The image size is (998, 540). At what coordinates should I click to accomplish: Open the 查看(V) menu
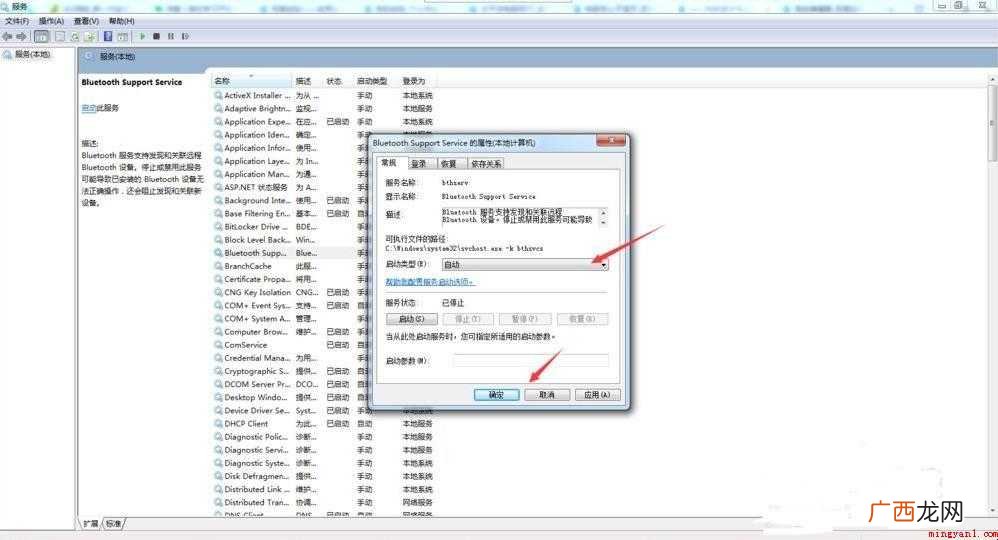tap(86, 21)
